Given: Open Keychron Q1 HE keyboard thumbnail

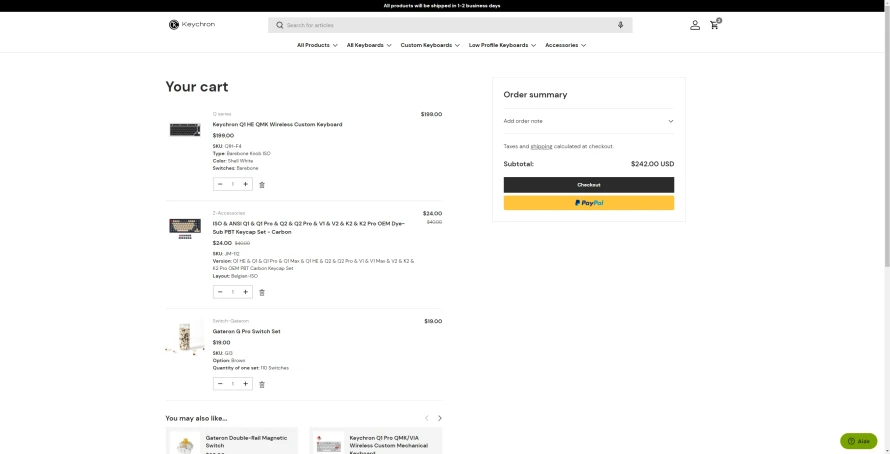Looking at the screenshot, I should click(x=185, y=130).
